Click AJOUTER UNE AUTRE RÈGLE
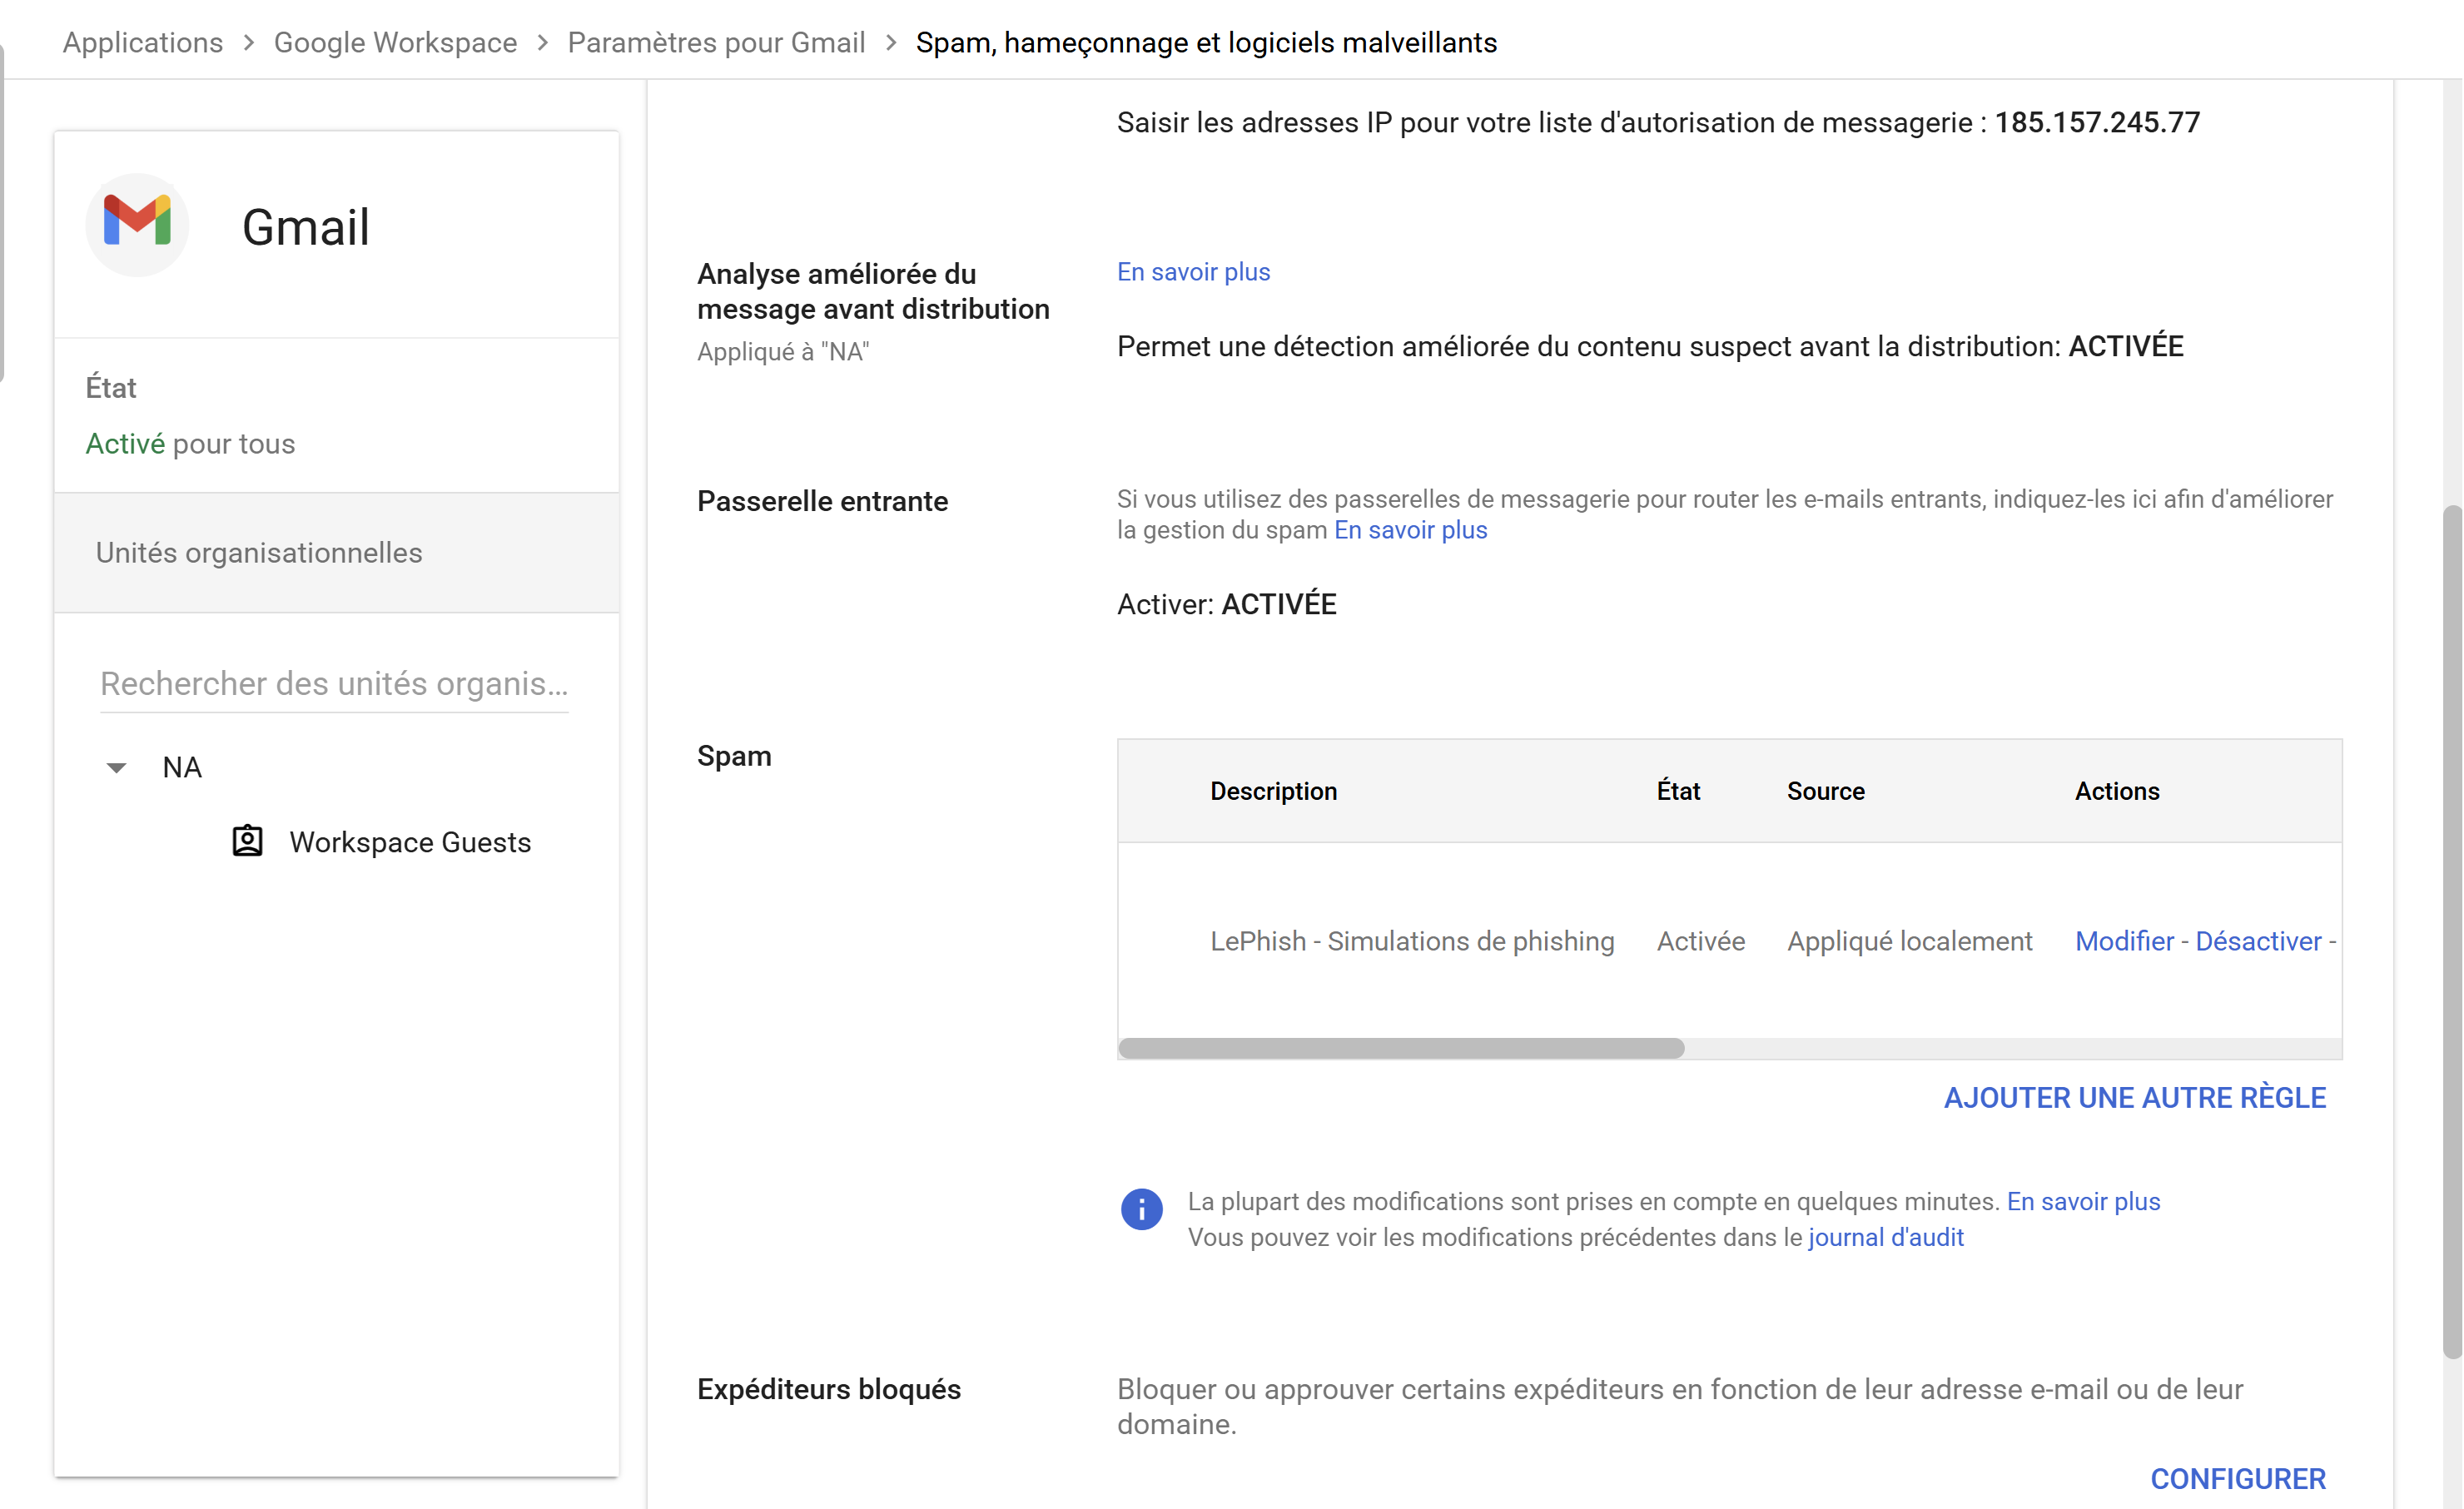 pos(2134,1097)
